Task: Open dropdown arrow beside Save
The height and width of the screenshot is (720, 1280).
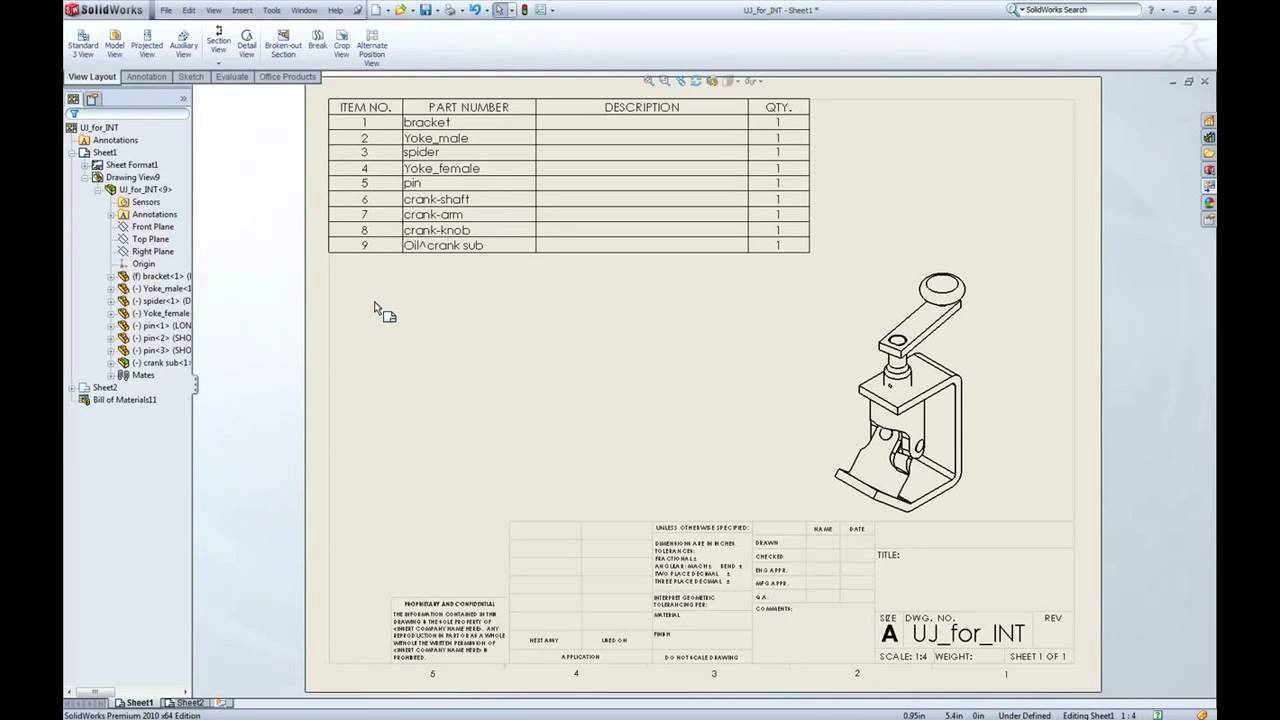Action: (436, 10)
